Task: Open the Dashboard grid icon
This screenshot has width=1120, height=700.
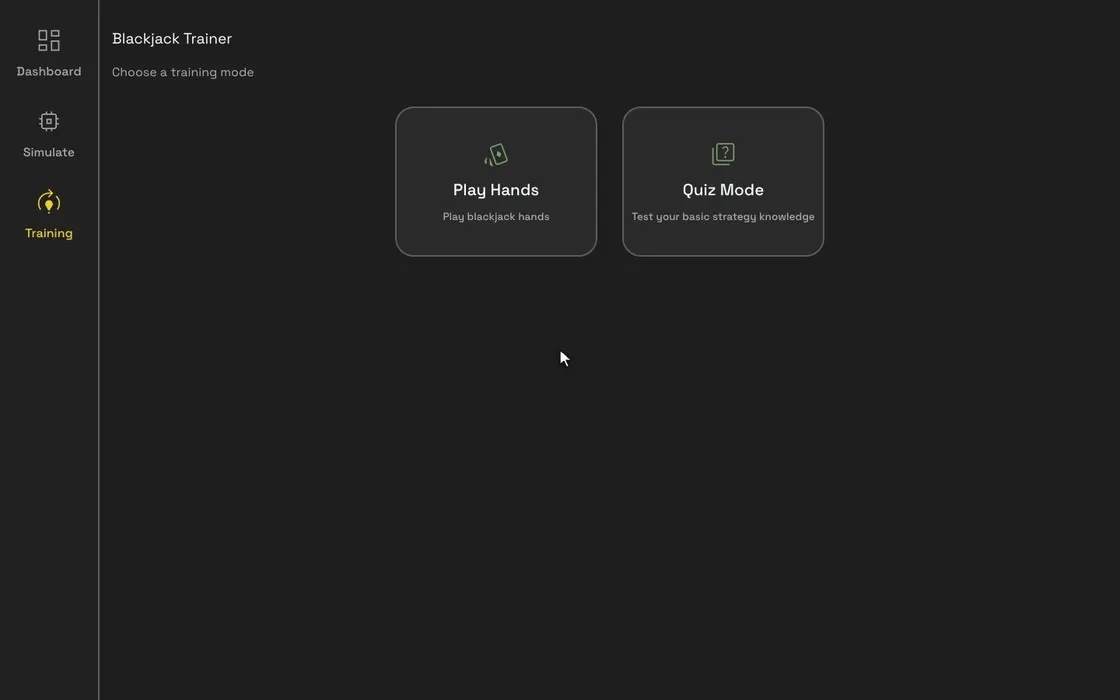Action: pyautogui.click(x=49, y=40)
